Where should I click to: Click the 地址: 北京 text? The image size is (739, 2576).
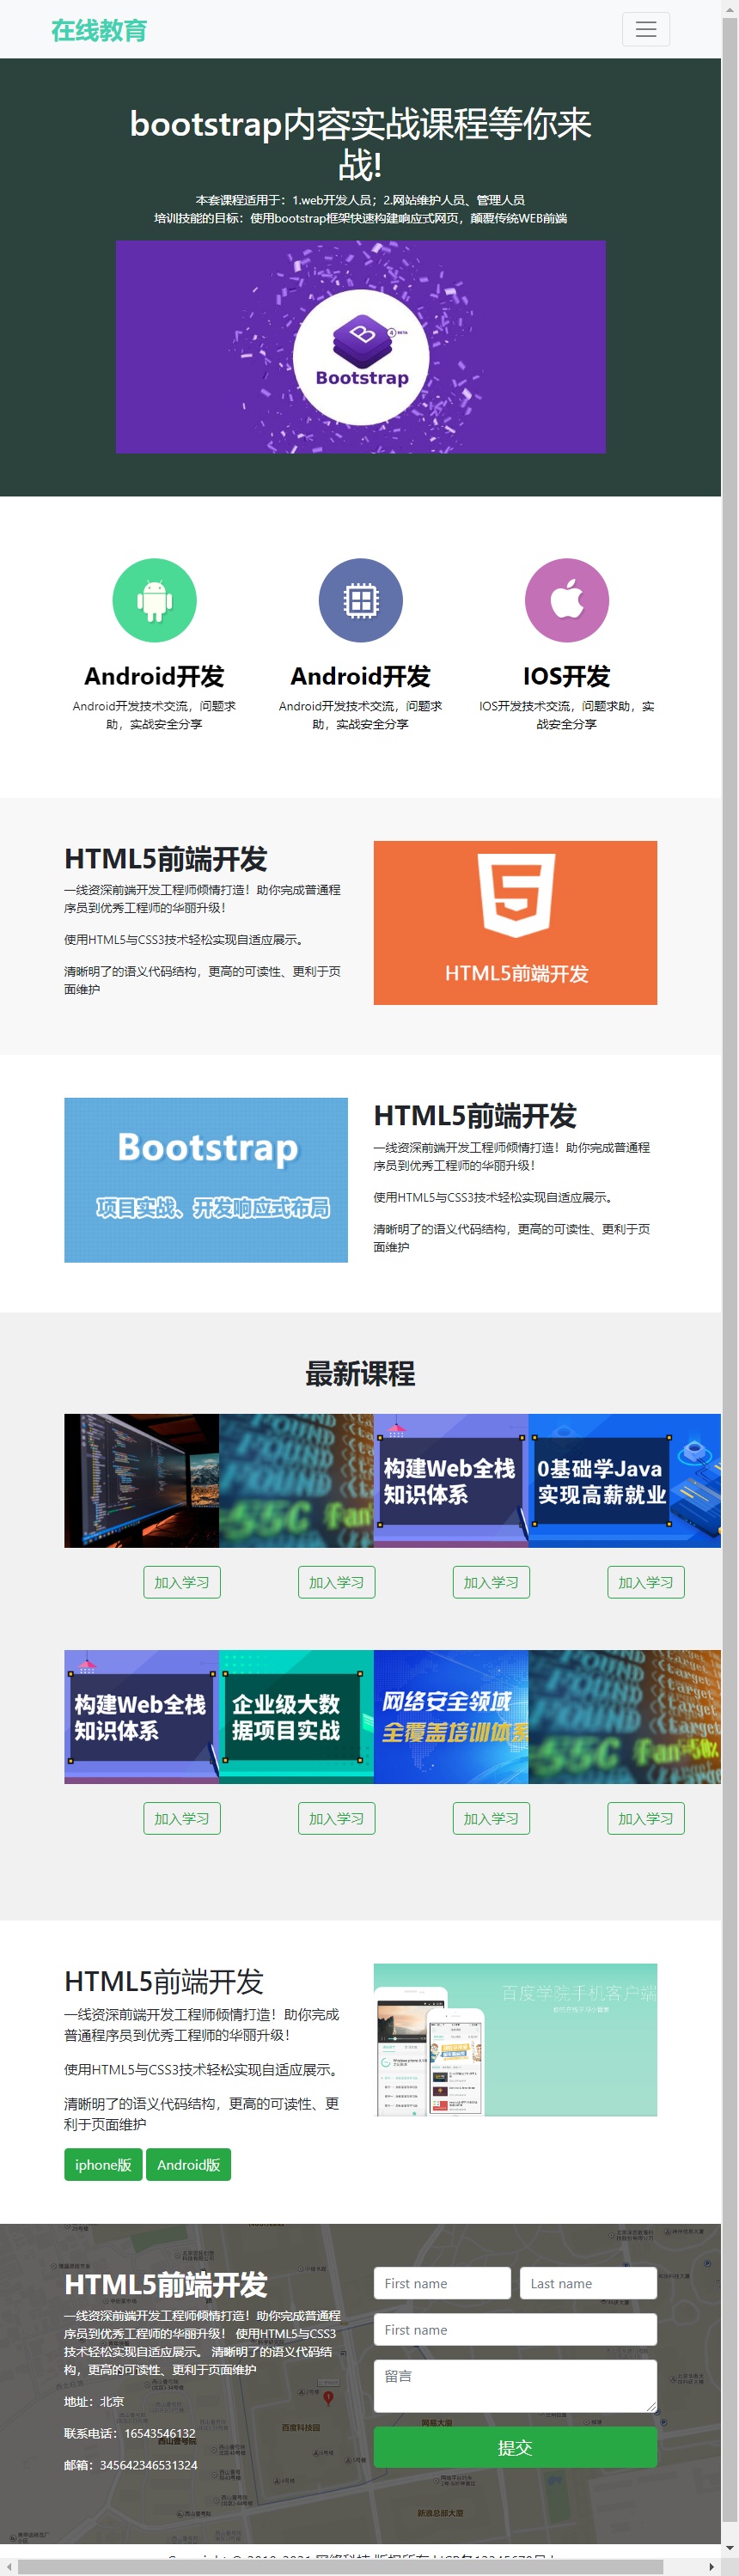click(x=94, y=2401)
